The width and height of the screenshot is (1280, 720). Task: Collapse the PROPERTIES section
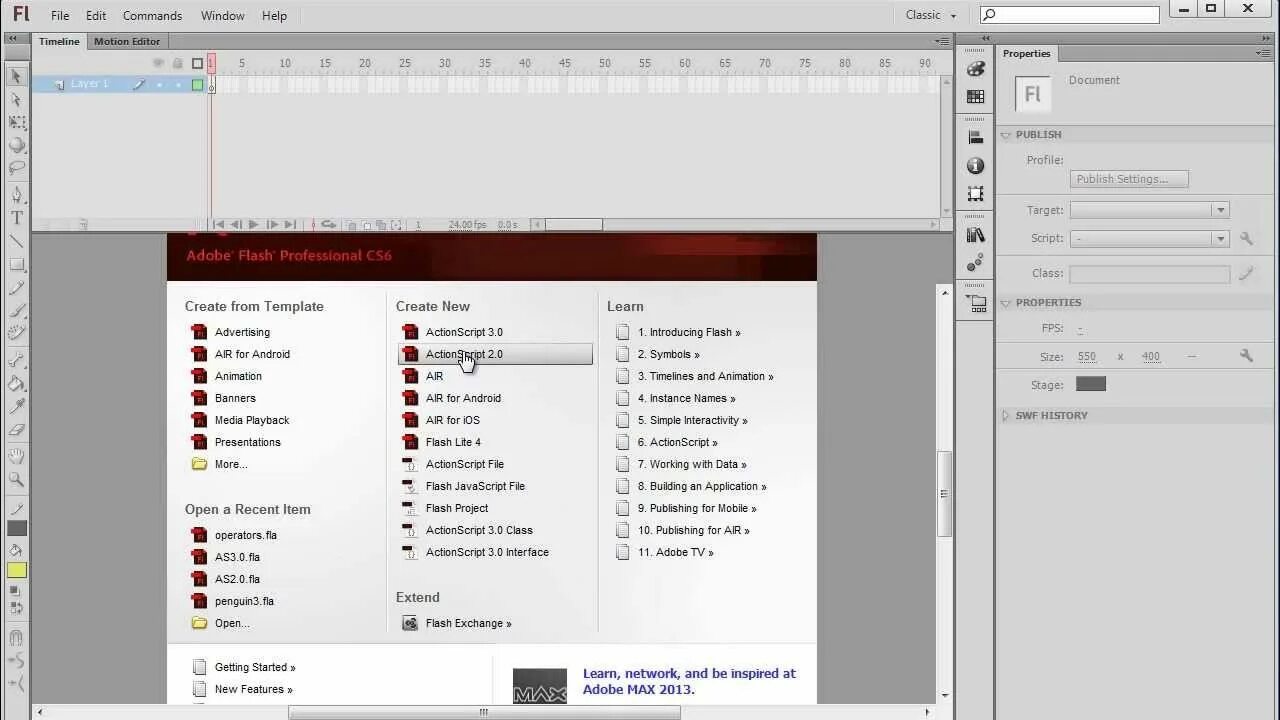1006,303
